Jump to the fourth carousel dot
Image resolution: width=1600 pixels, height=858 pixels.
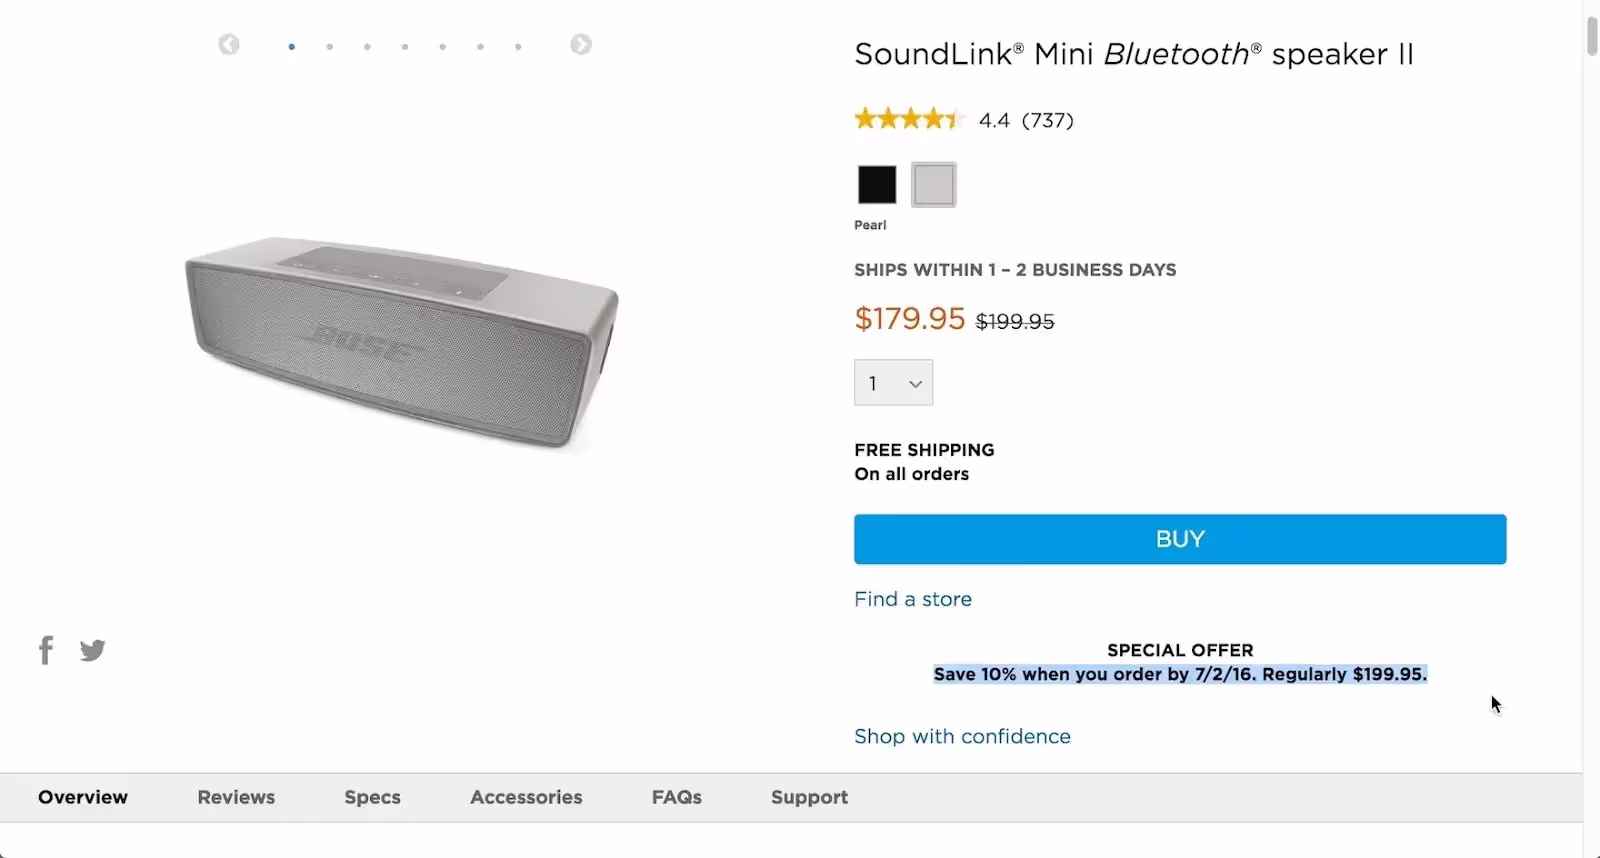click(405, 47)
